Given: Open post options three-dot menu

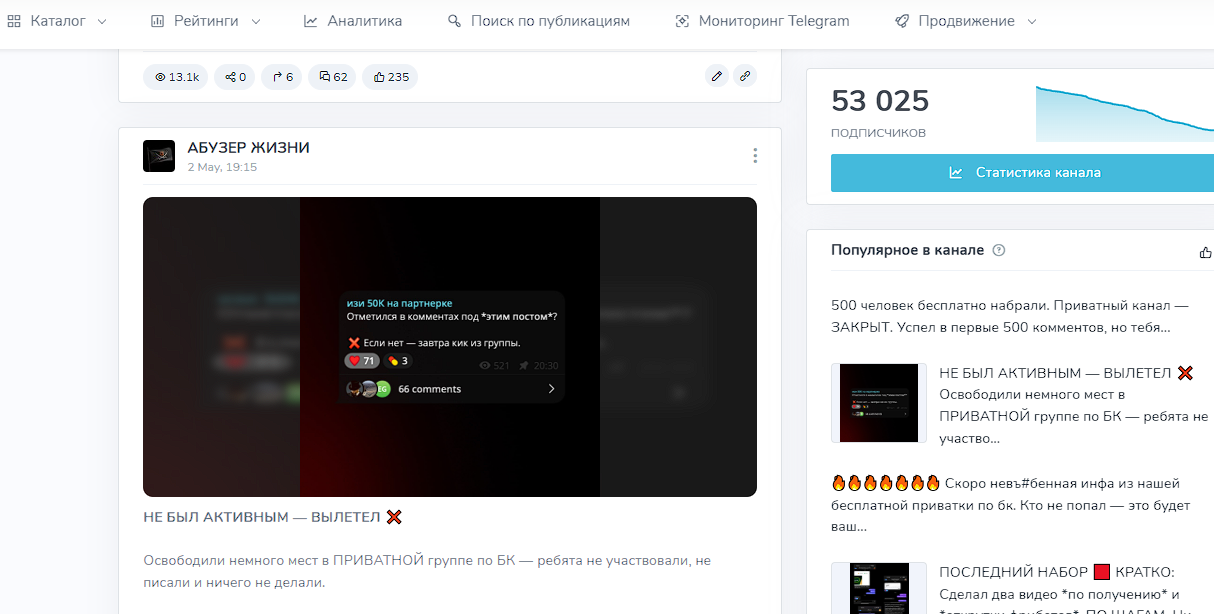Looking at the screenshot, I should coord(755,156).
